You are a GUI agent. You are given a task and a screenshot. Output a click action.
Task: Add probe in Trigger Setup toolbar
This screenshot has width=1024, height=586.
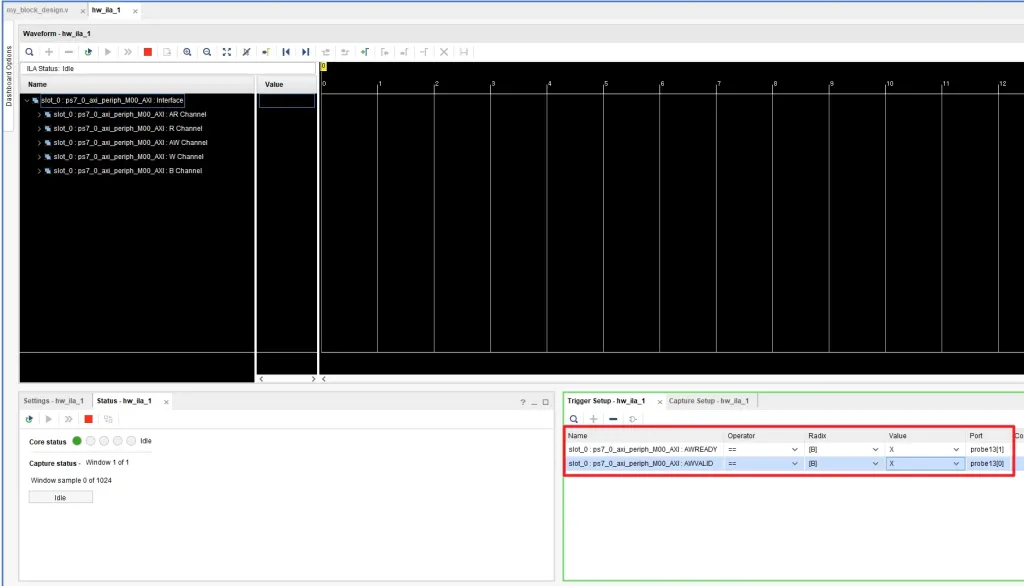point(593,419)
